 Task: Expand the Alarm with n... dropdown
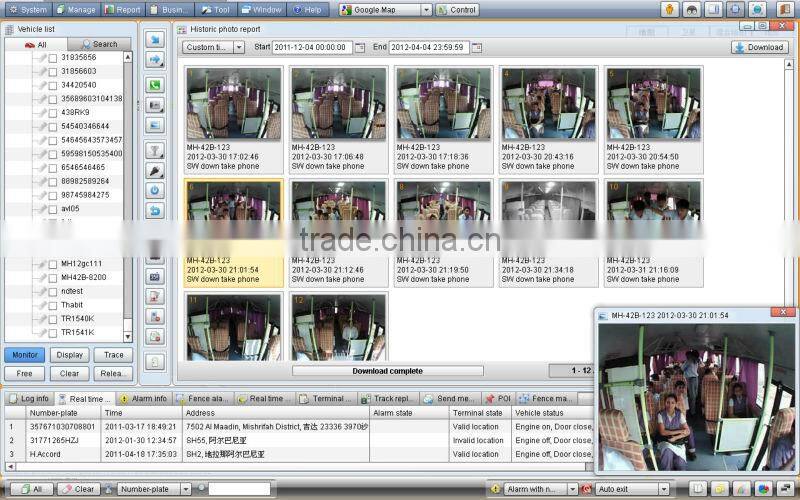pos(572,489)
